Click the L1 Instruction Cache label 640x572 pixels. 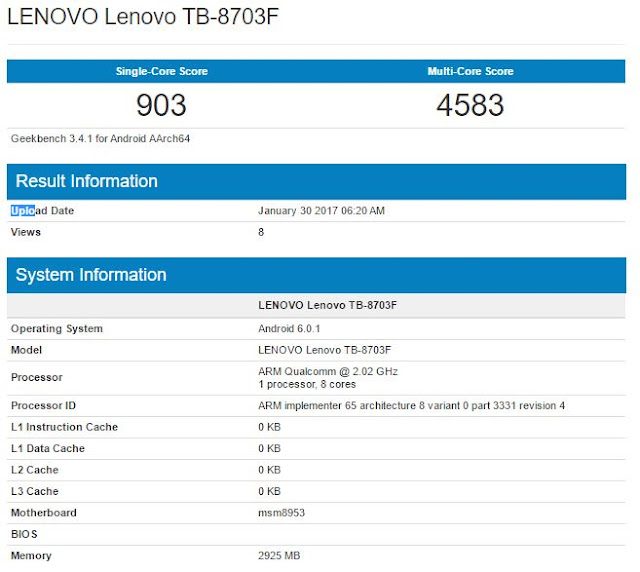point(64,427)
